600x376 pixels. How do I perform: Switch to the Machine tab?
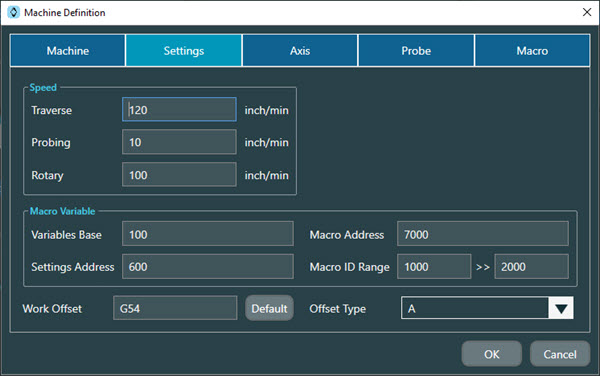[68, 50]
